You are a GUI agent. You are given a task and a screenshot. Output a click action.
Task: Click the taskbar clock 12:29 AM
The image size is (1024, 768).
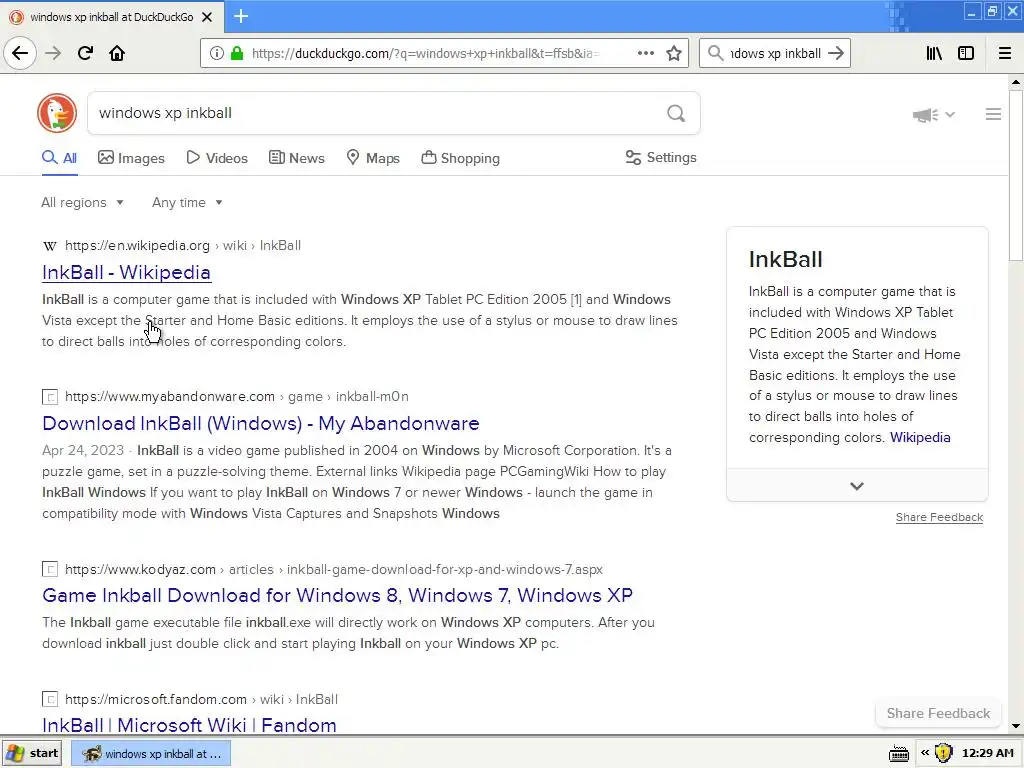click(x=987, y=753)
